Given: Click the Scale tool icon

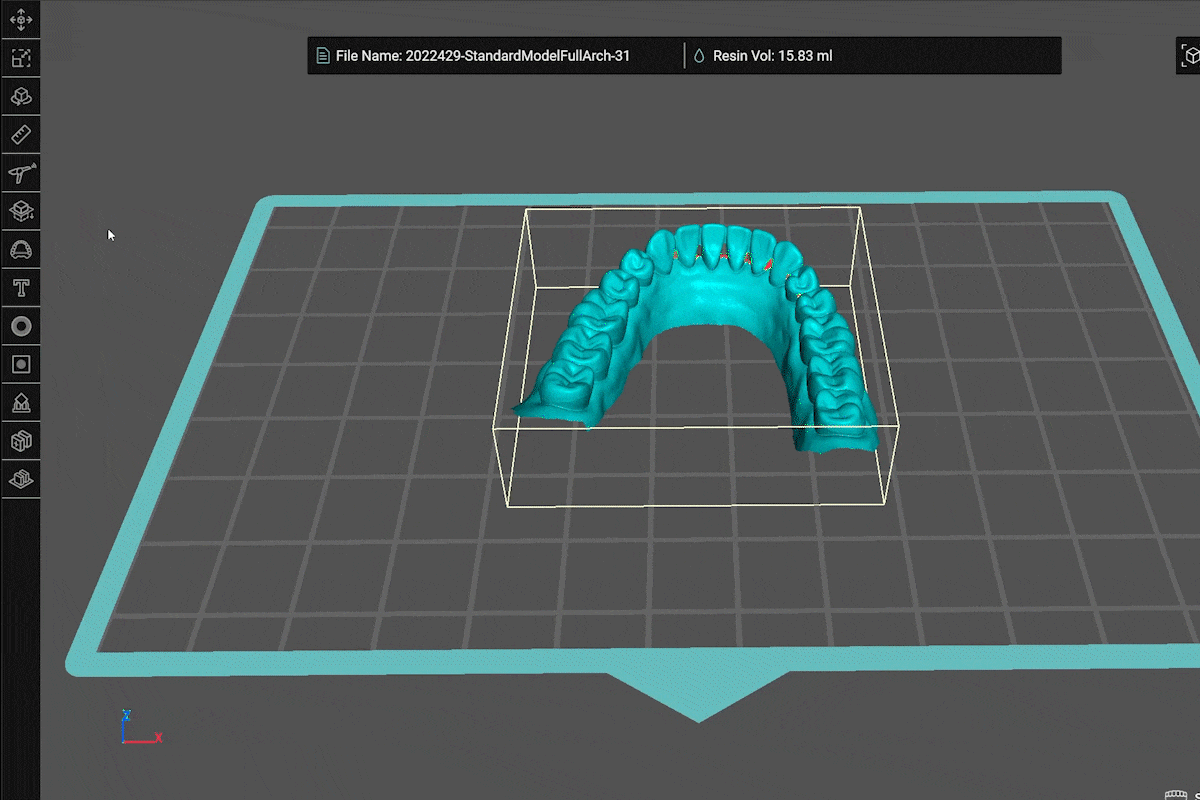Looking at the screenshot, I should point(20,58).
